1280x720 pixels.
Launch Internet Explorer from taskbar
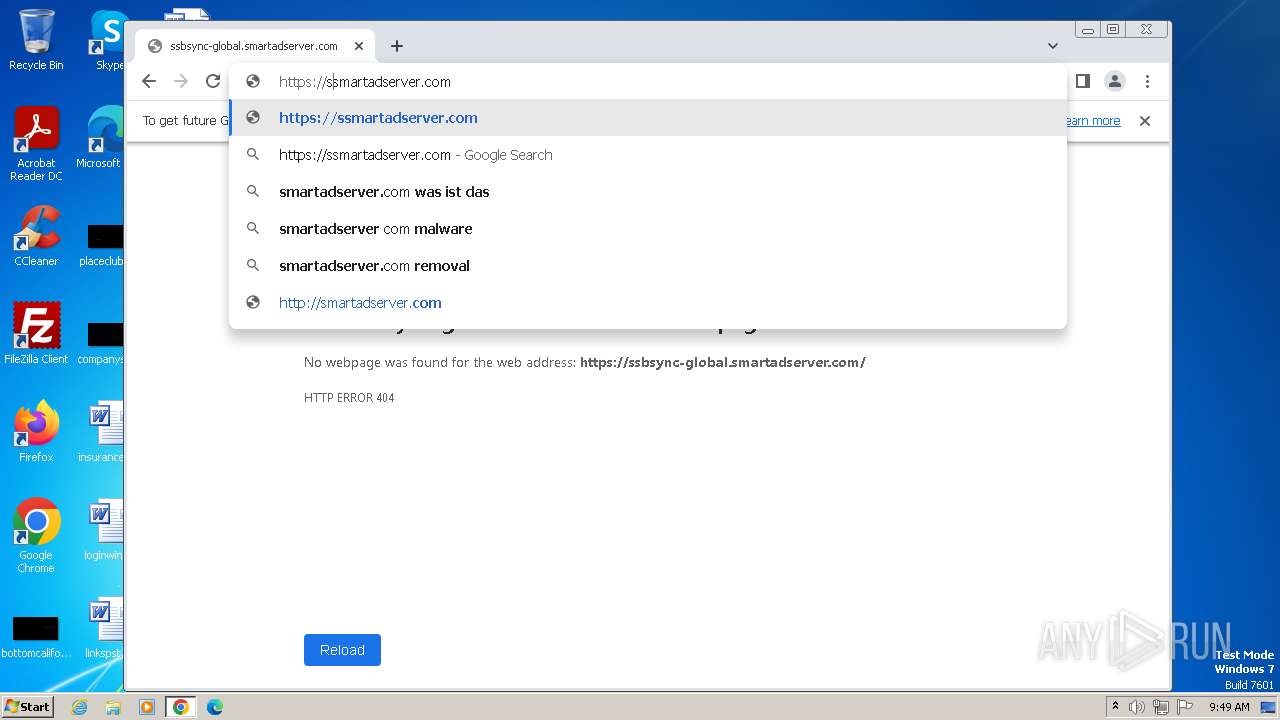tap(80, 707)
